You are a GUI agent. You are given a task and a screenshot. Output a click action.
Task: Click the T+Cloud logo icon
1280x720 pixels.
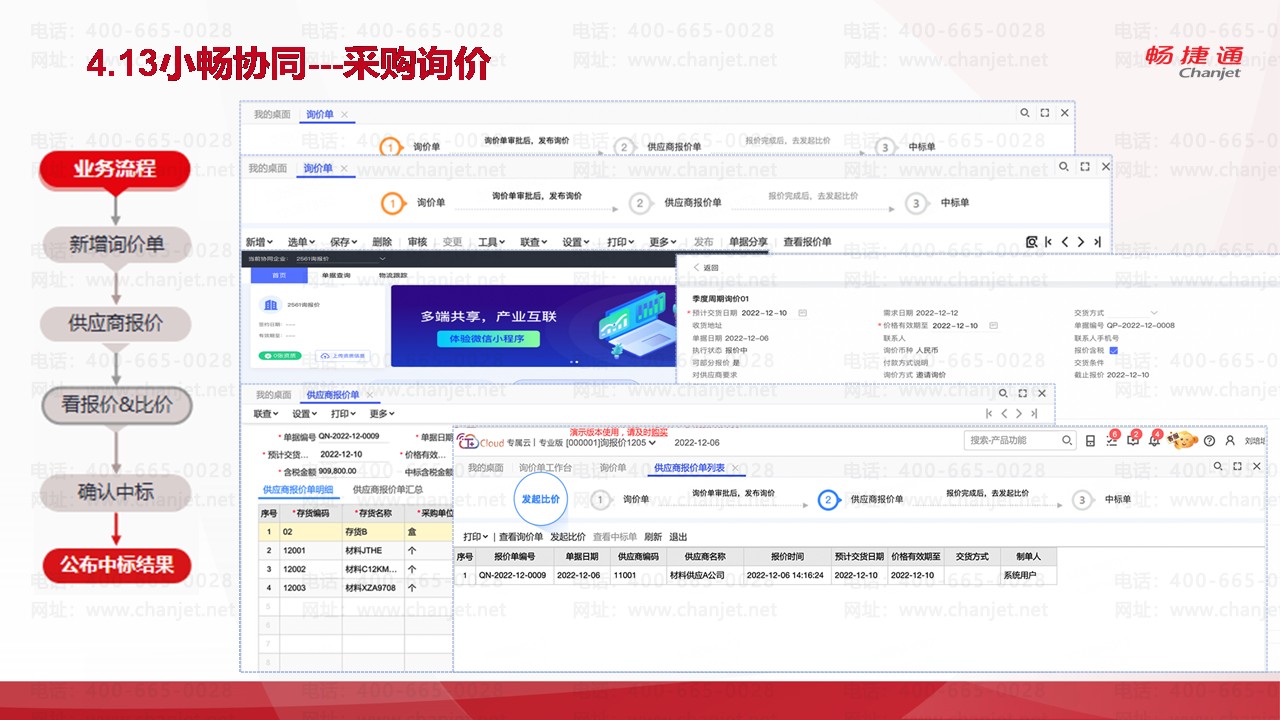pyautogui.click(x=467, y=441)
